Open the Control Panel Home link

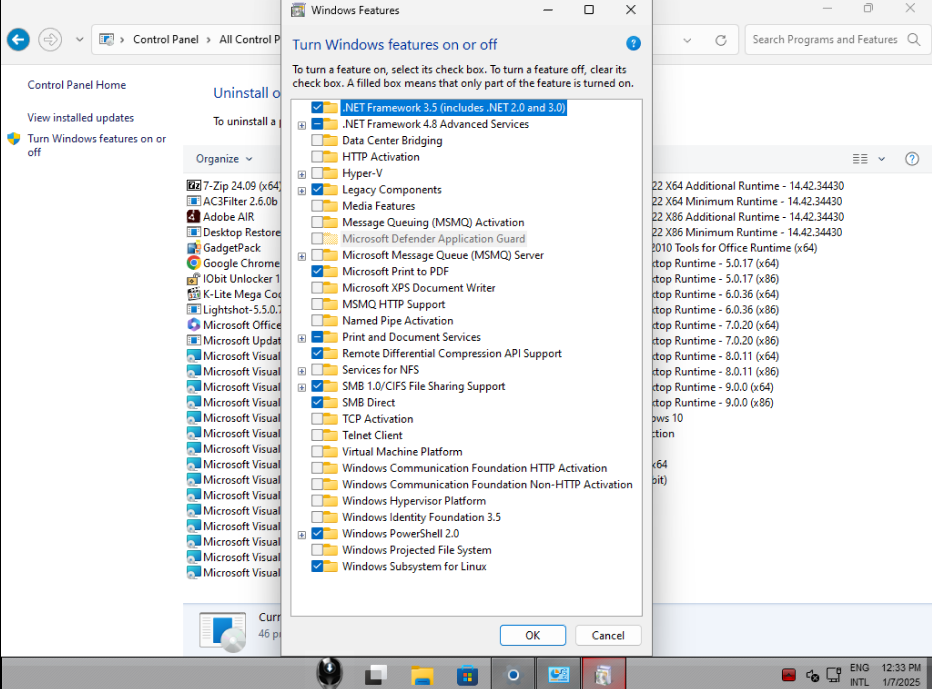pos(77,85)
